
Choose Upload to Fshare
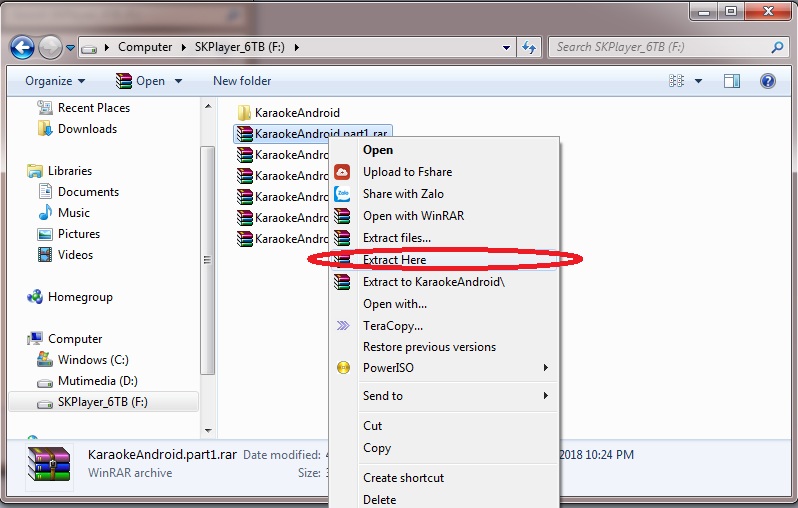tap(444, 172)
